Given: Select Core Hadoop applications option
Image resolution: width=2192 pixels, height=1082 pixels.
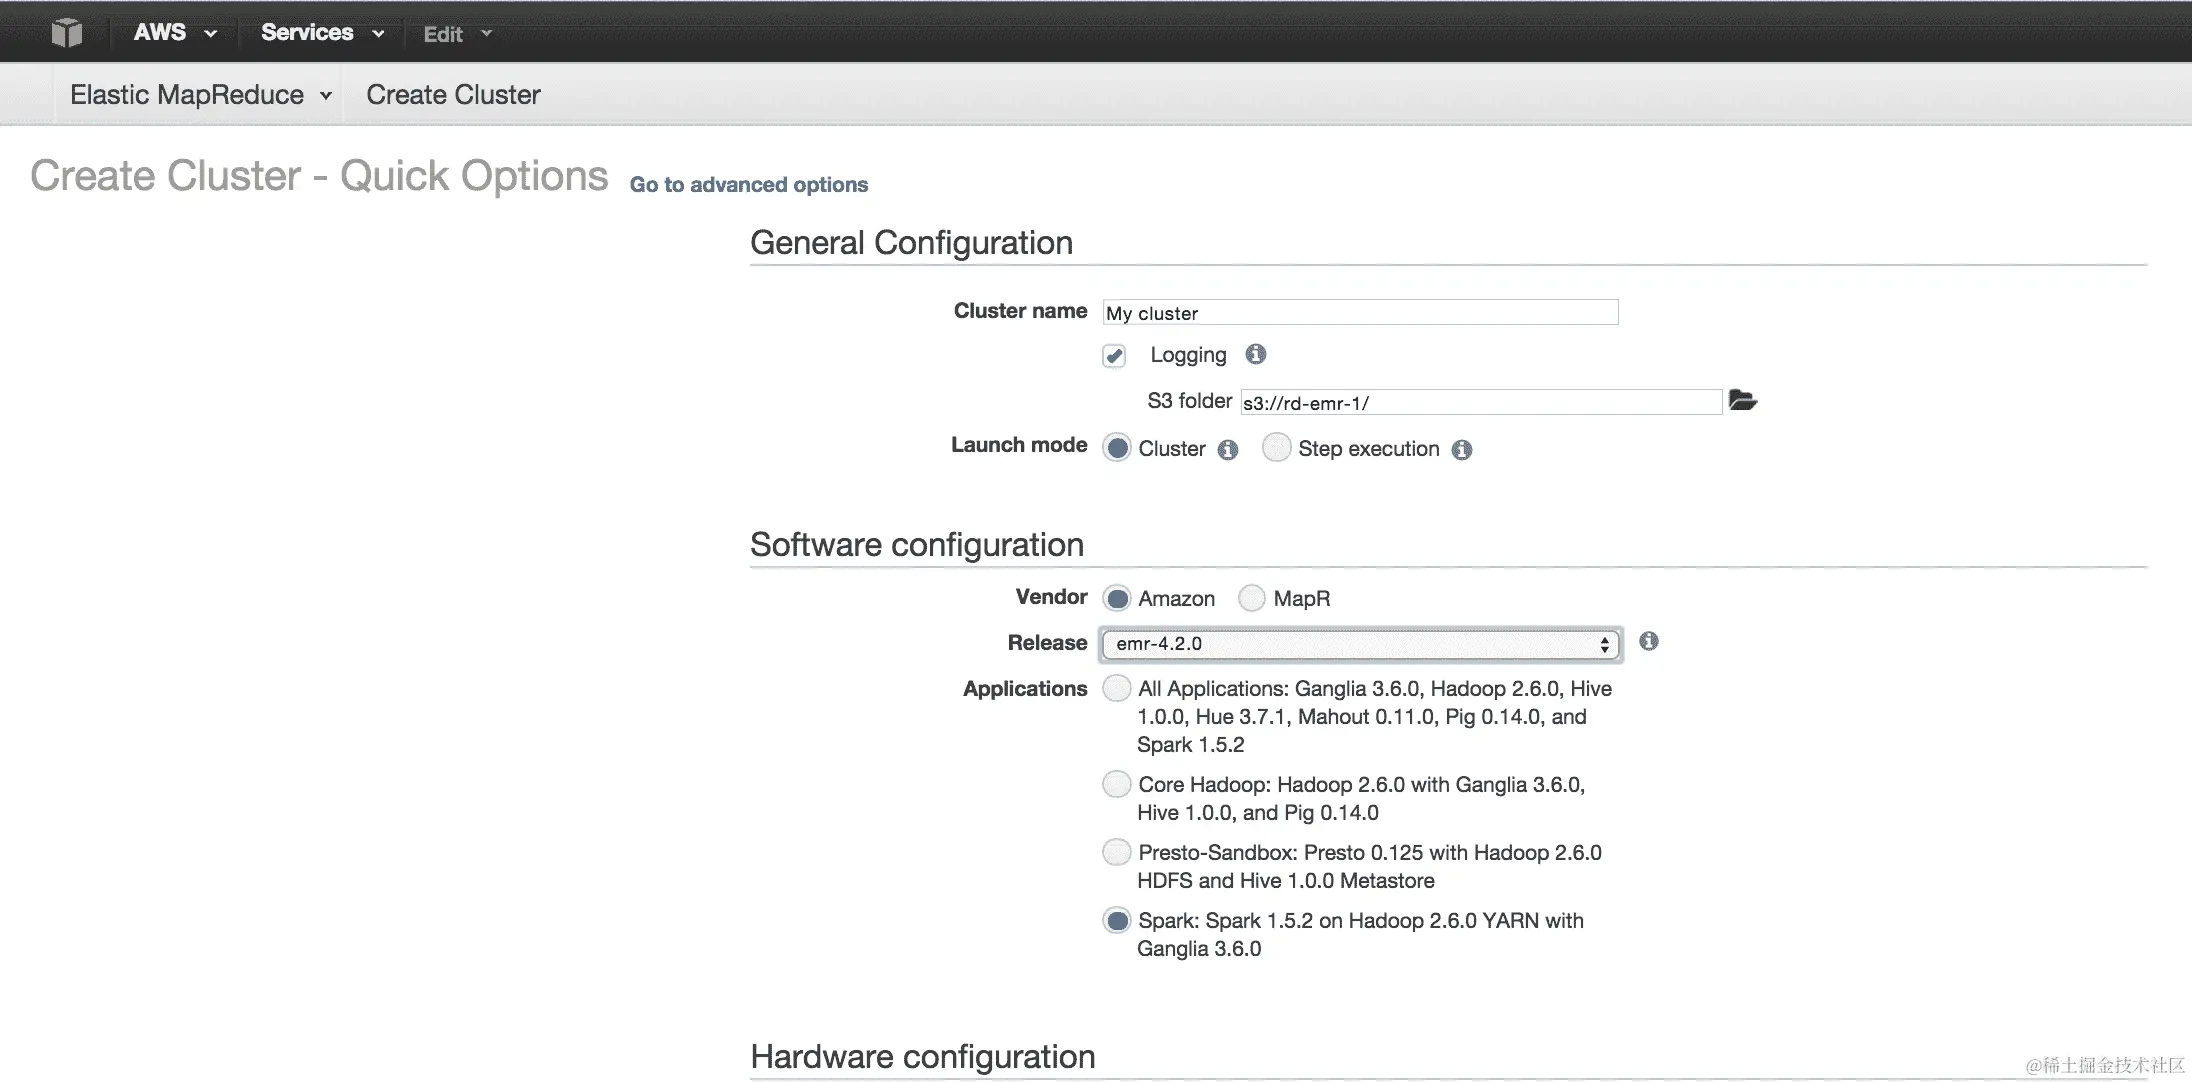Looking at the screenshot, I should [x=1116, y=784].
